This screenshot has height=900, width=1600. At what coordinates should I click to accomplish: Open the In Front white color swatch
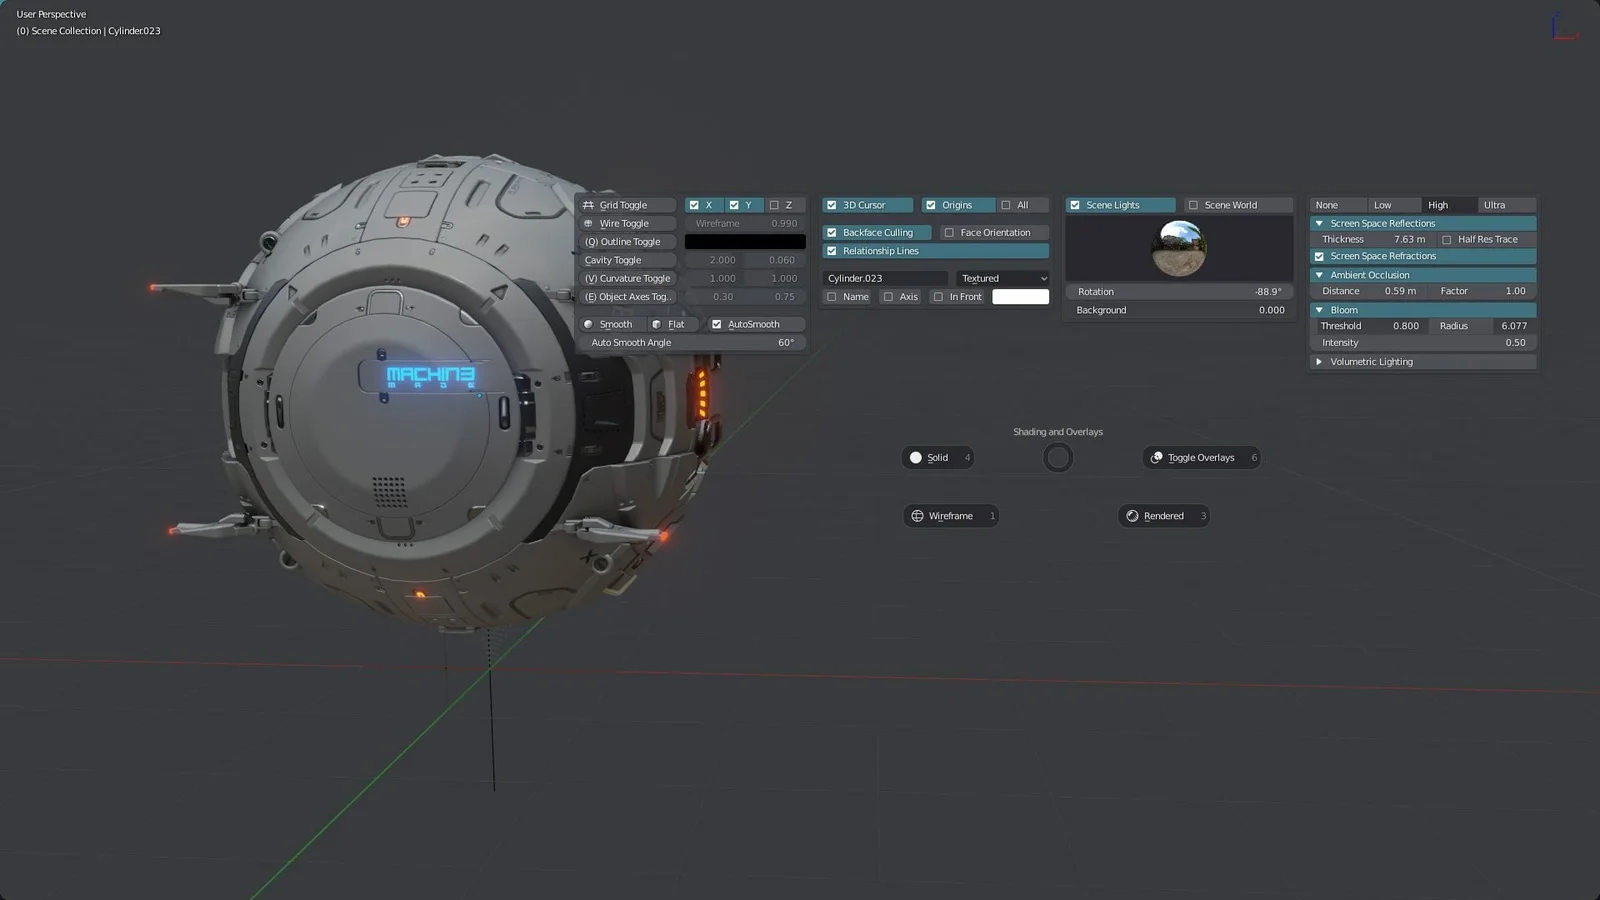(1019, 296)
